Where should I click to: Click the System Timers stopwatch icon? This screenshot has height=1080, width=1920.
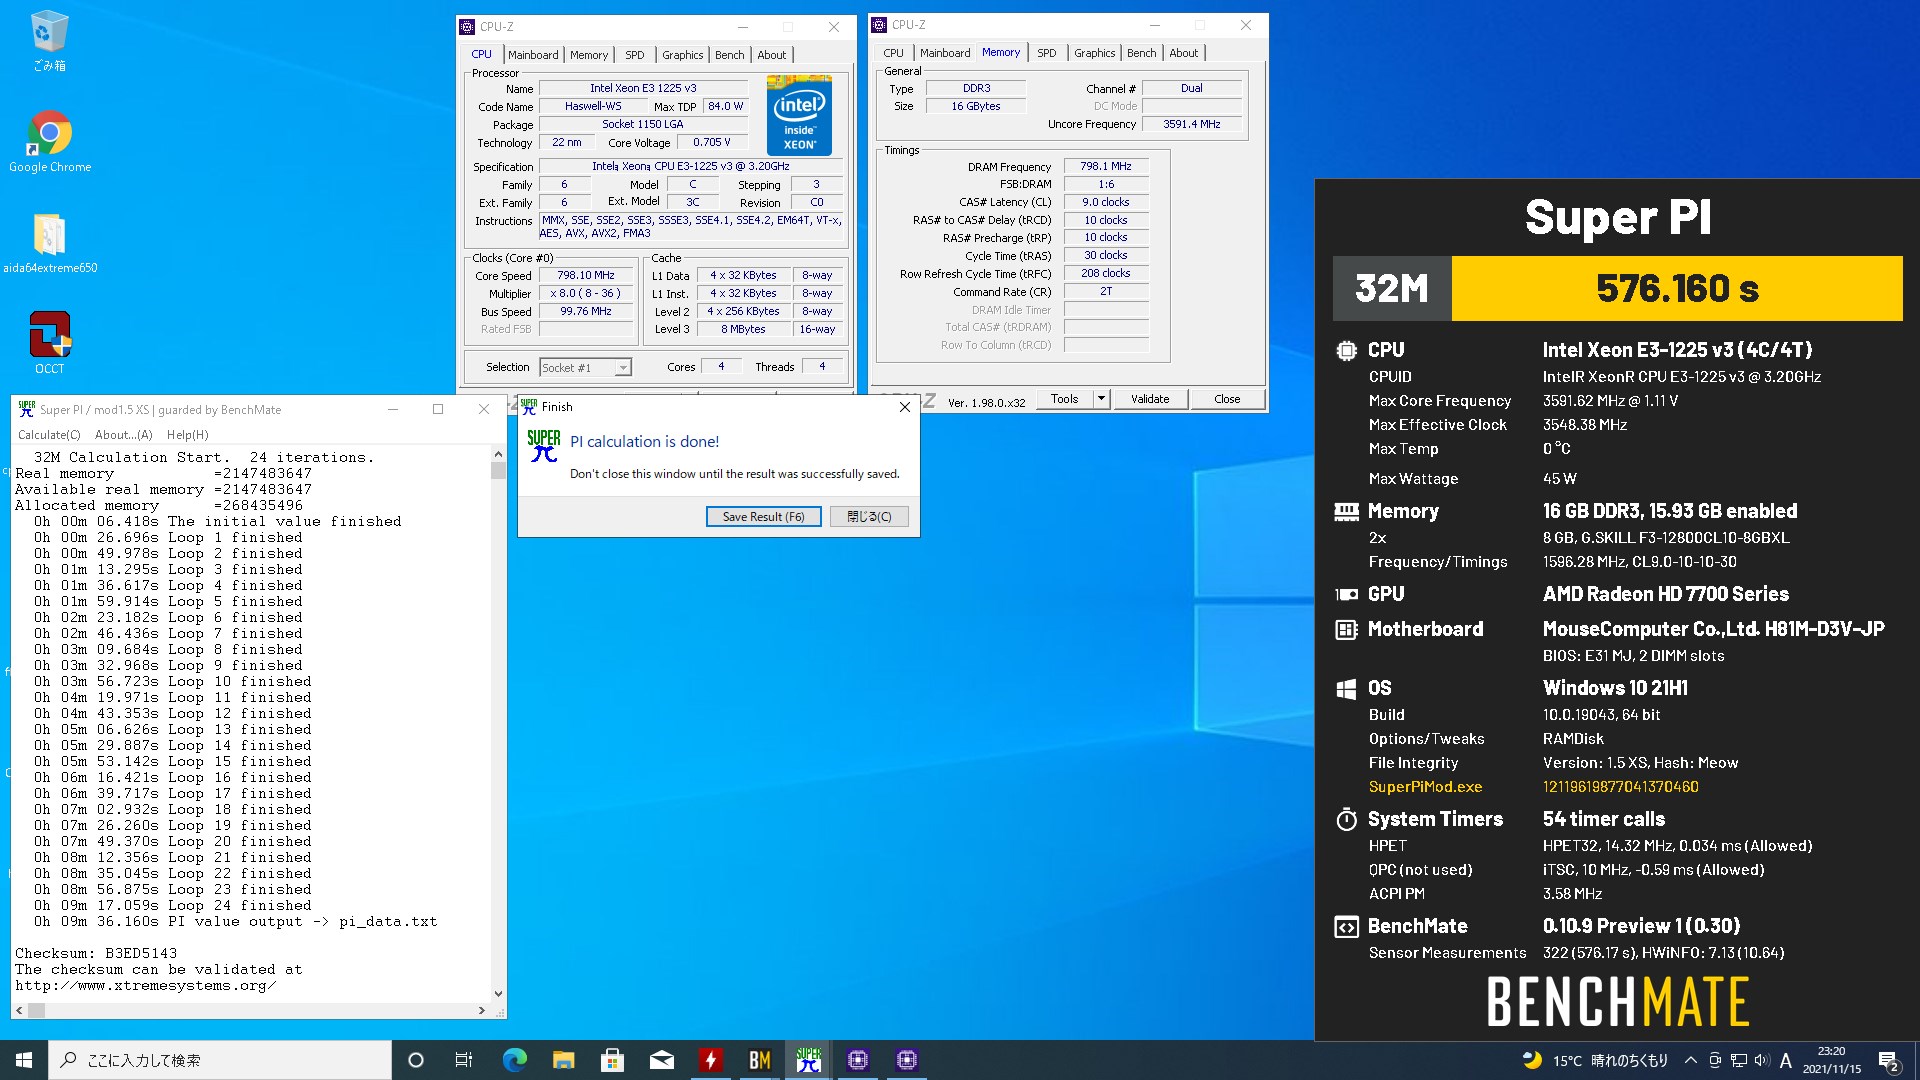click(x=1346, y=820)
